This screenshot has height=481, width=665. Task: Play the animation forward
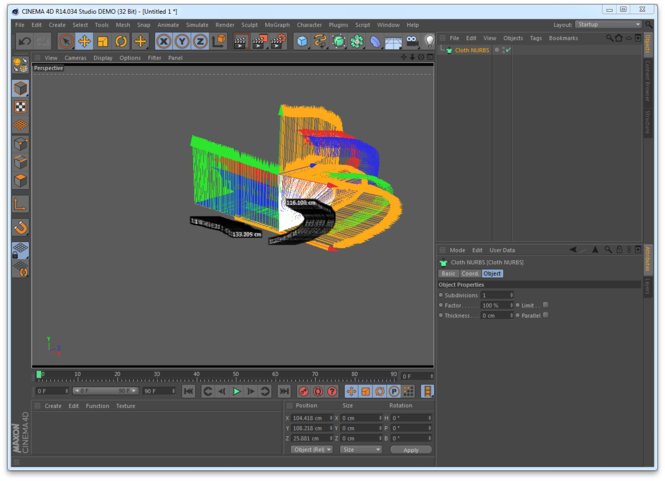click(236, 392)
